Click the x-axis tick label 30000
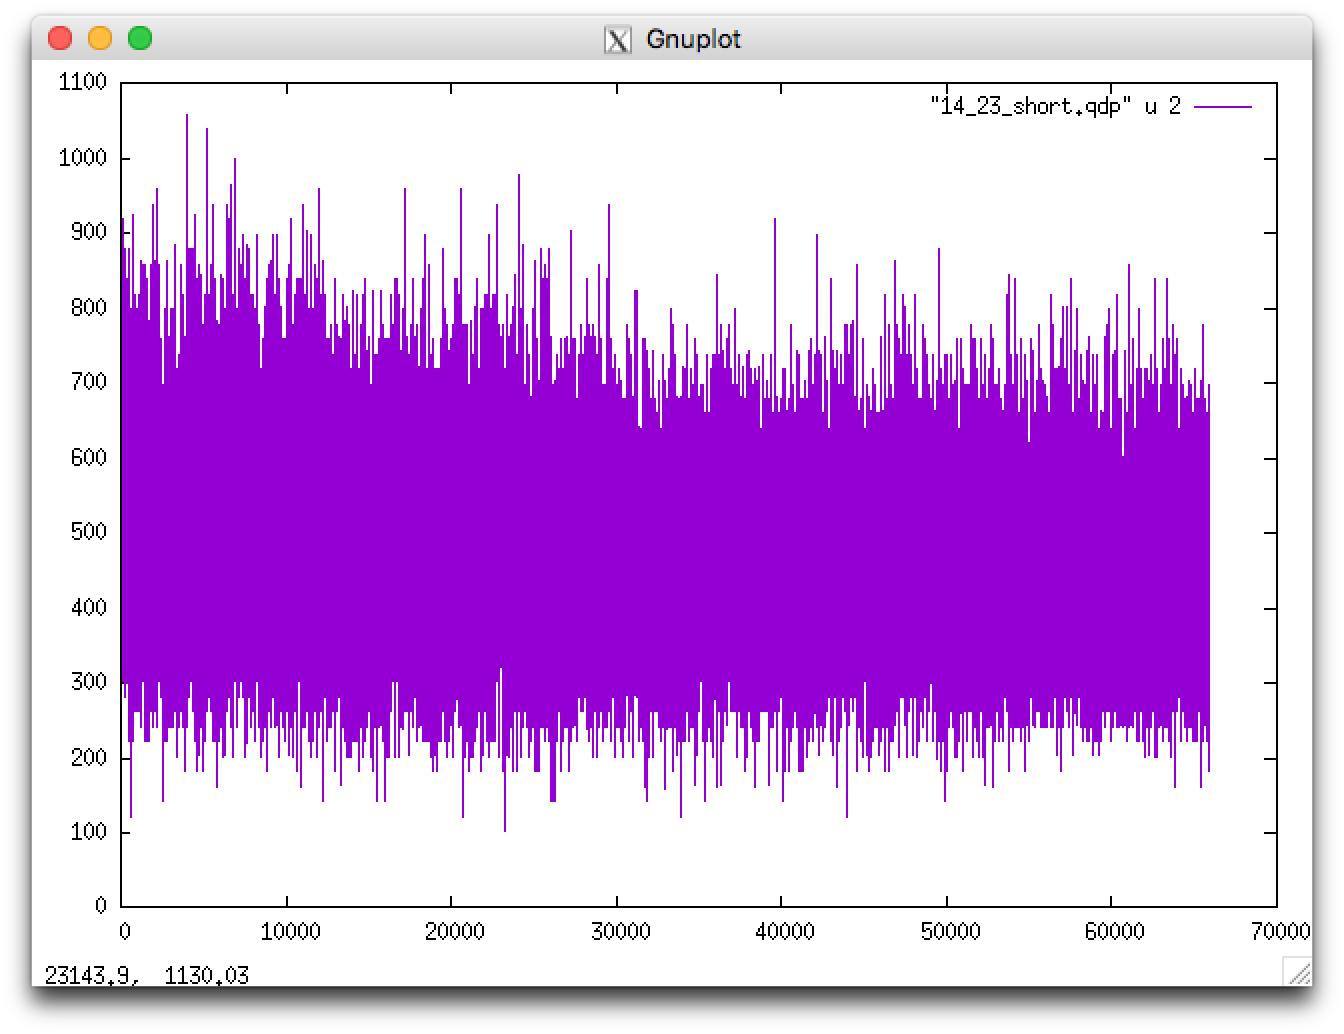This screenshot has height=1034, width=1344. tap(622, 930)
